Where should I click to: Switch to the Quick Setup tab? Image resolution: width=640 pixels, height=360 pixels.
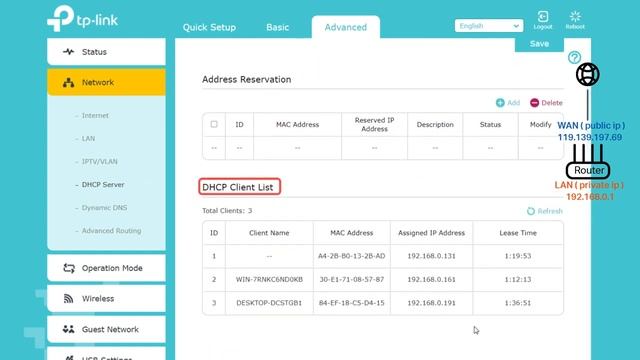click(x=209, y=27)
